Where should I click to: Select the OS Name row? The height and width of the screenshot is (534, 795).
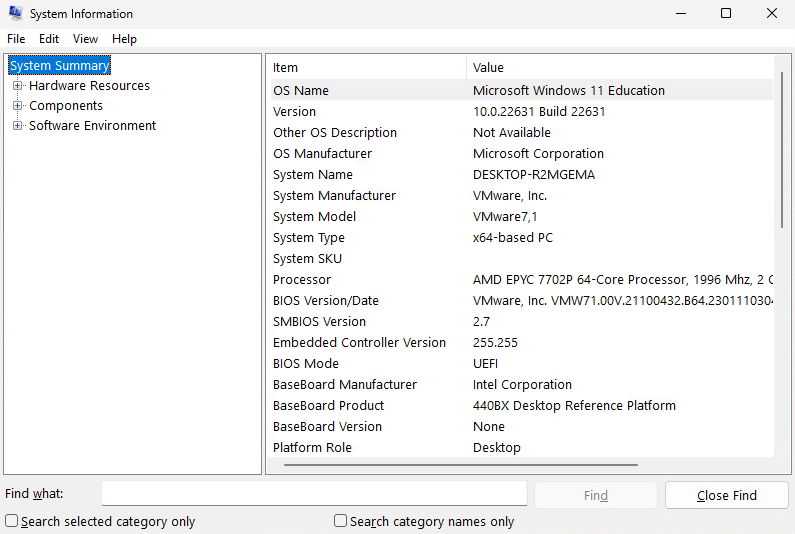(522, 90)
